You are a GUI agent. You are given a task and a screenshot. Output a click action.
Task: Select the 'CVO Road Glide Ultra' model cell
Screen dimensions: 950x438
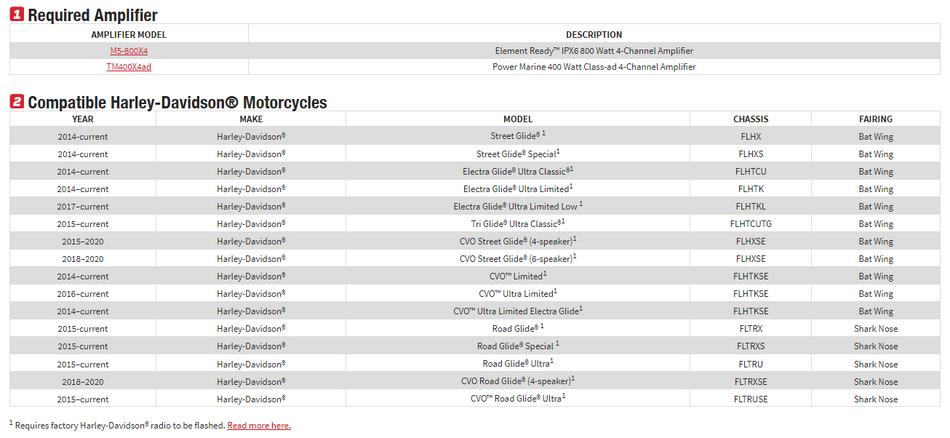(518, 399)
